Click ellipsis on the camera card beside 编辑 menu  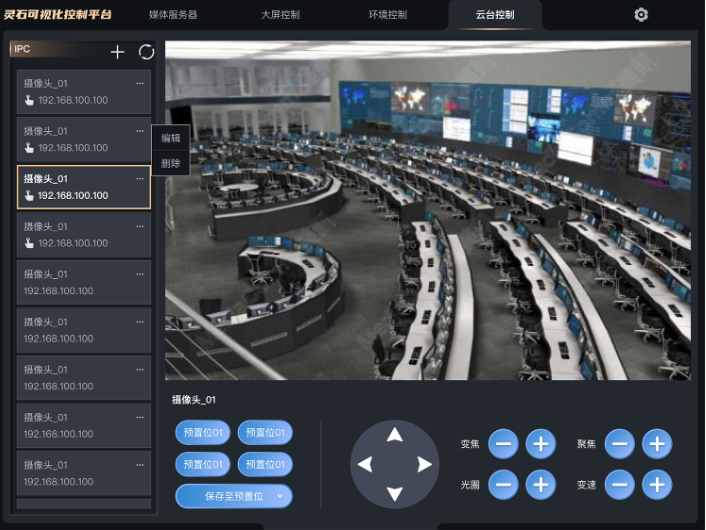pyautogui.click(x=140, y=131)
